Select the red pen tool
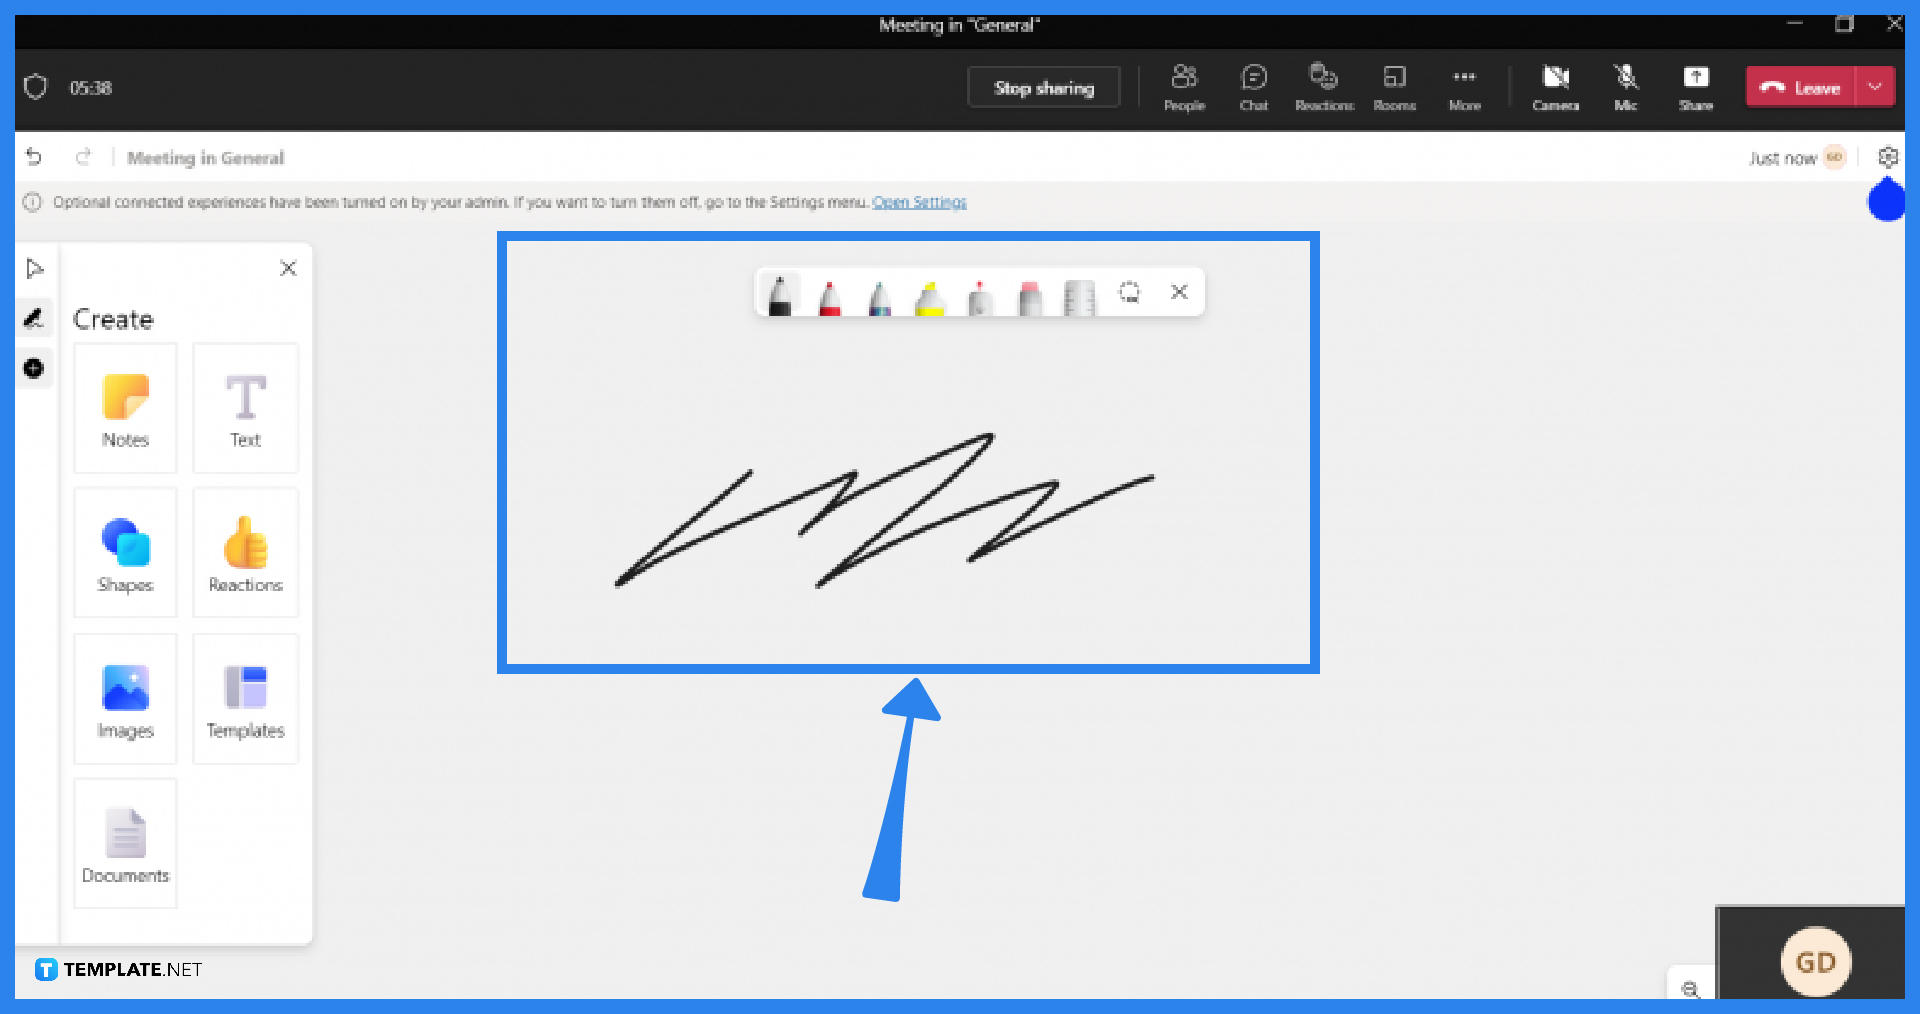1920x1014 pixels. click(830, 293)
